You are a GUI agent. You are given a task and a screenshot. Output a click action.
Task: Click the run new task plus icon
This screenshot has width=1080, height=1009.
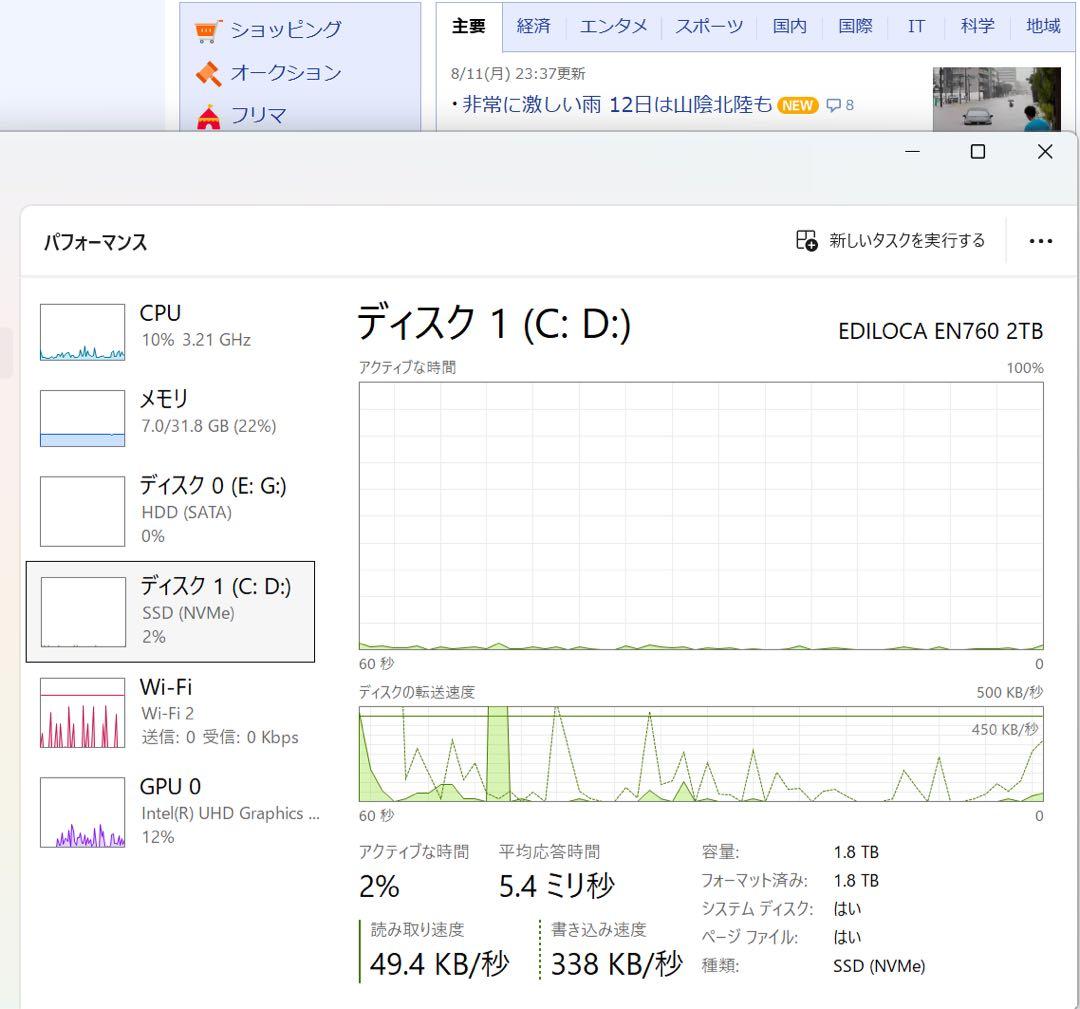coord(805,240)
